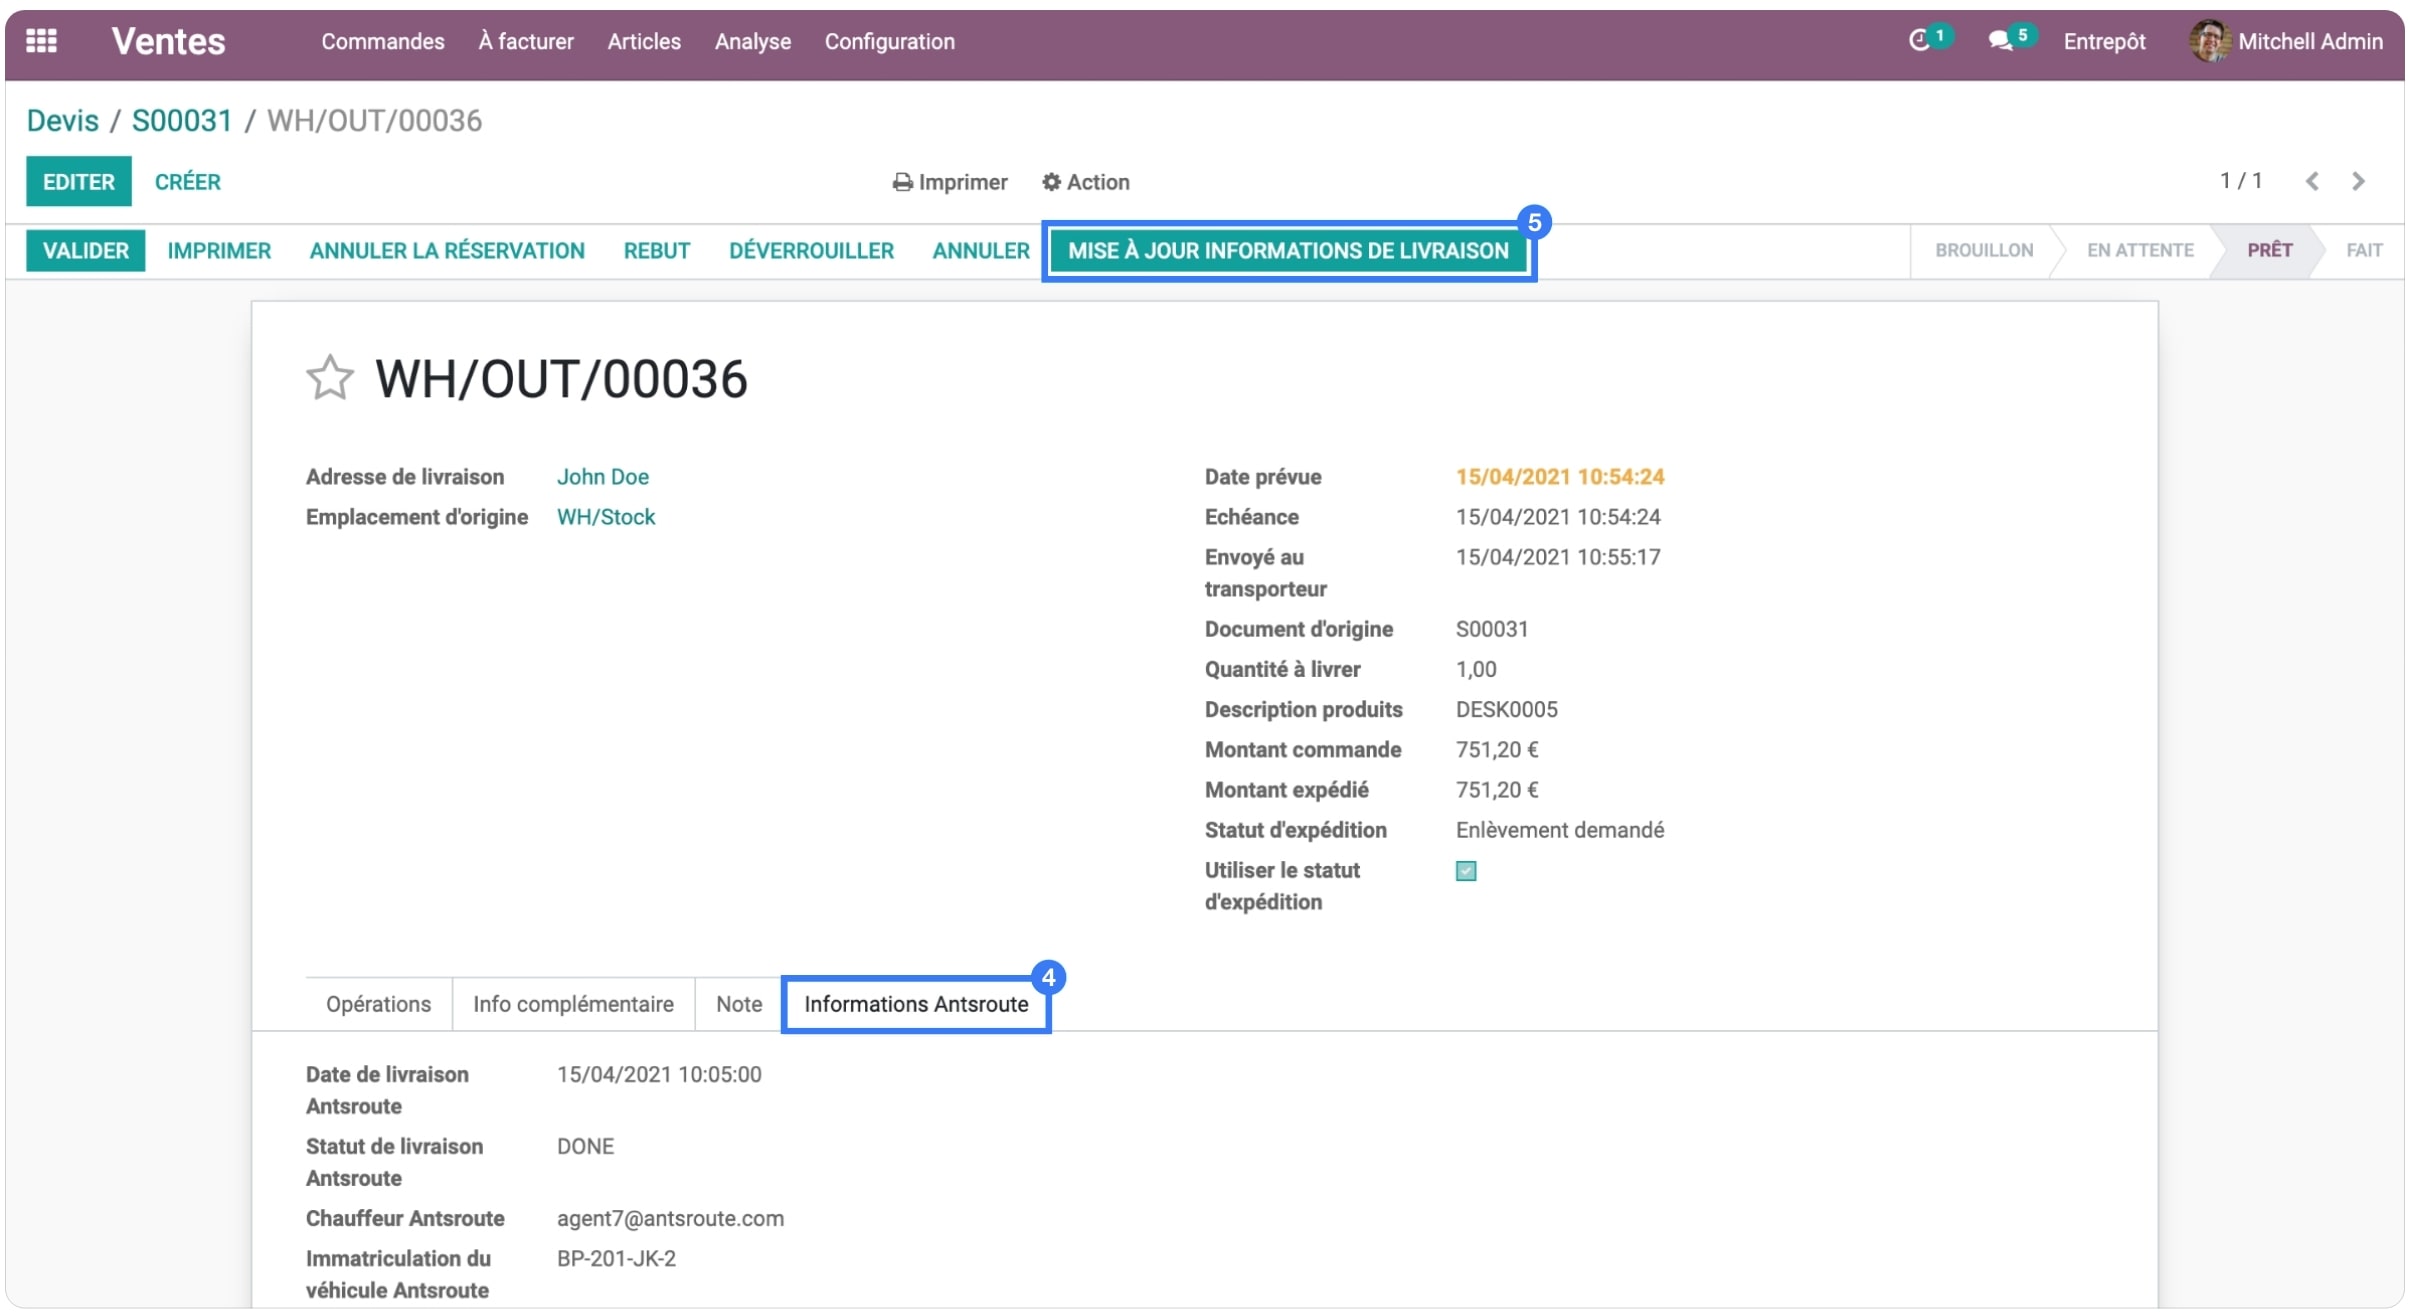Click the Ventes app title
Screen dimensions: 2410x1316
[168, 41]
